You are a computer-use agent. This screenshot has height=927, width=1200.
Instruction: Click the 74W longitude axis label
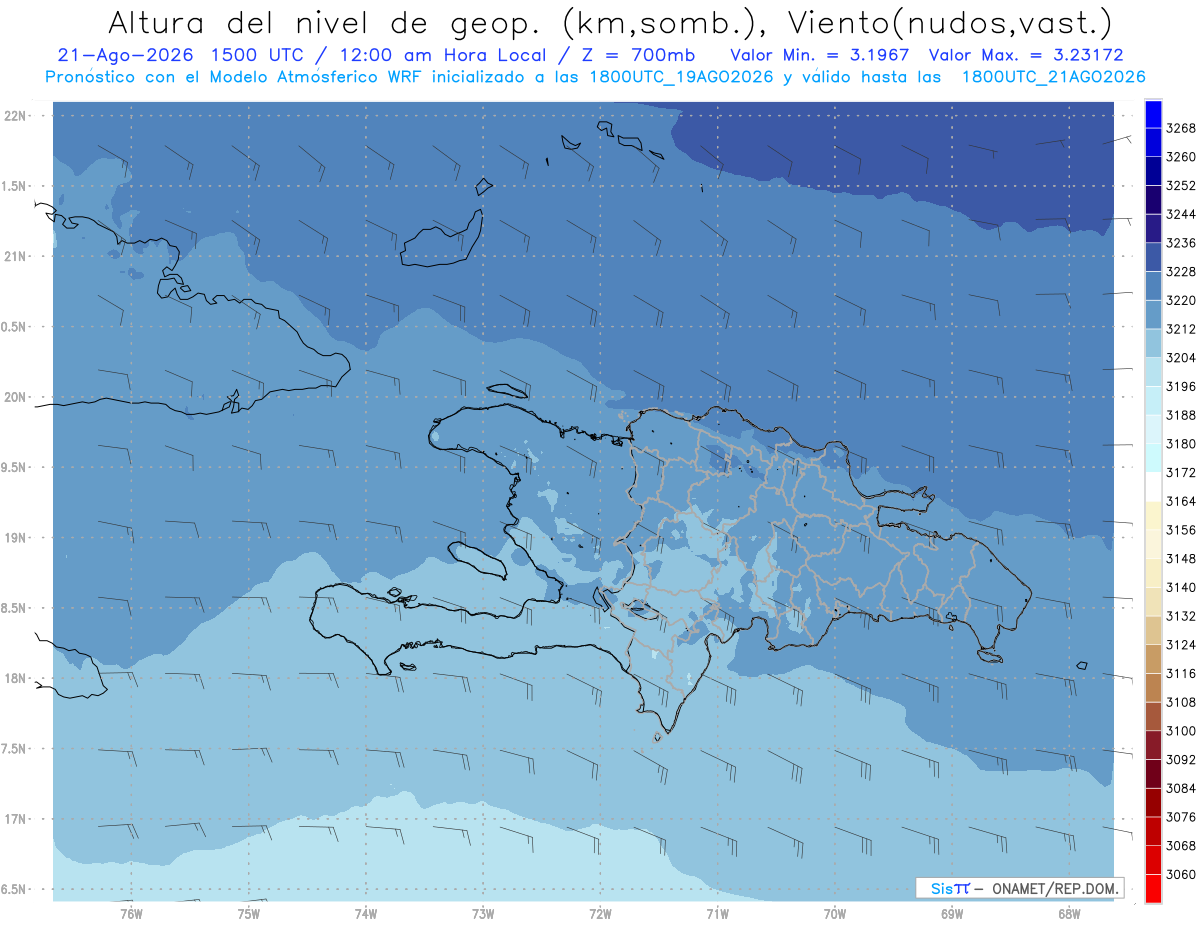pyautogui.click(x=366, y=913)
